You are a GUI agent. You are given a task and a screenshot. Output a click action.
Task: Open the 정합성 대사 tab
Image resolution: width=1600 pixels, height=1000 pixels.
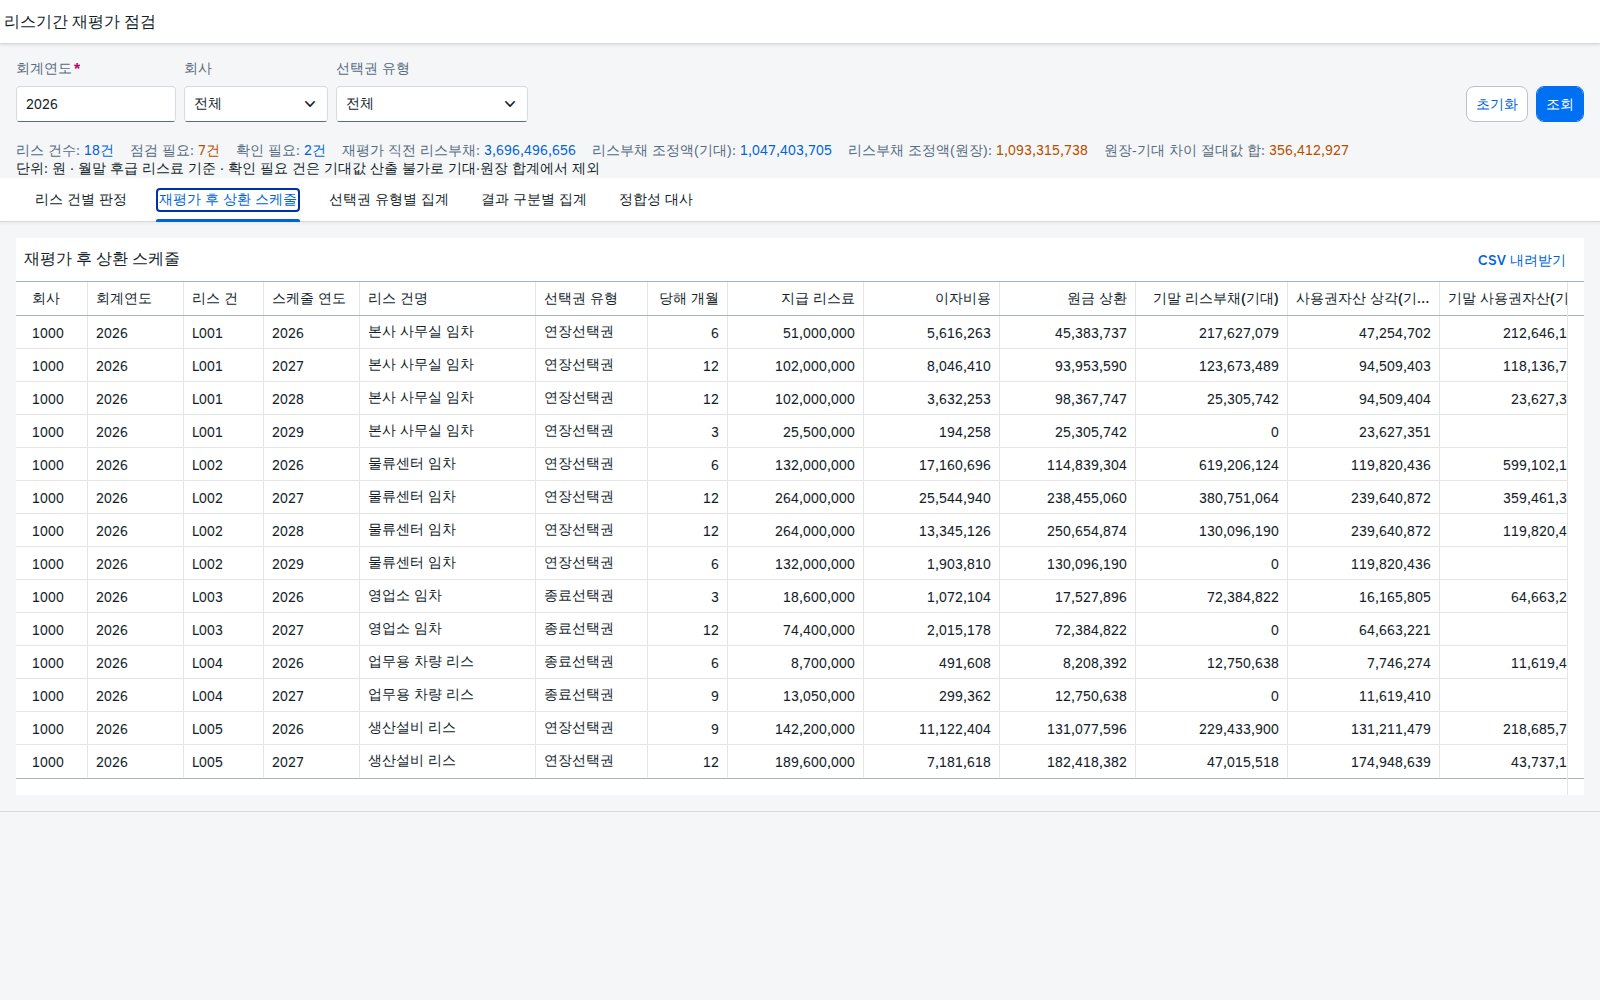[656, 200]
